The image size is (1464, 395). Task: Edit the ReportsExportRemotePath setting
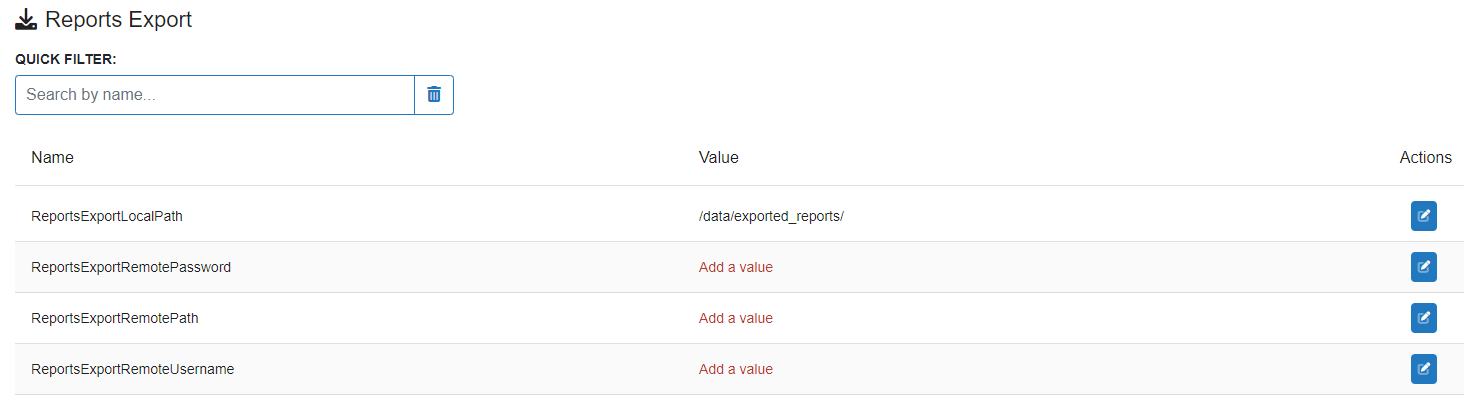pyautogui.click(x=1424, y=318)
